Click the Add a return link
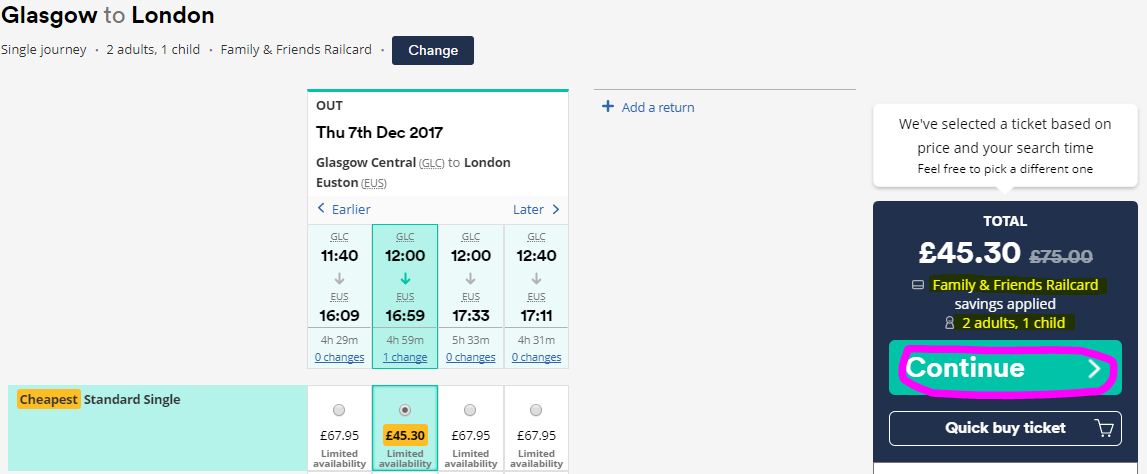 point(657,108)
